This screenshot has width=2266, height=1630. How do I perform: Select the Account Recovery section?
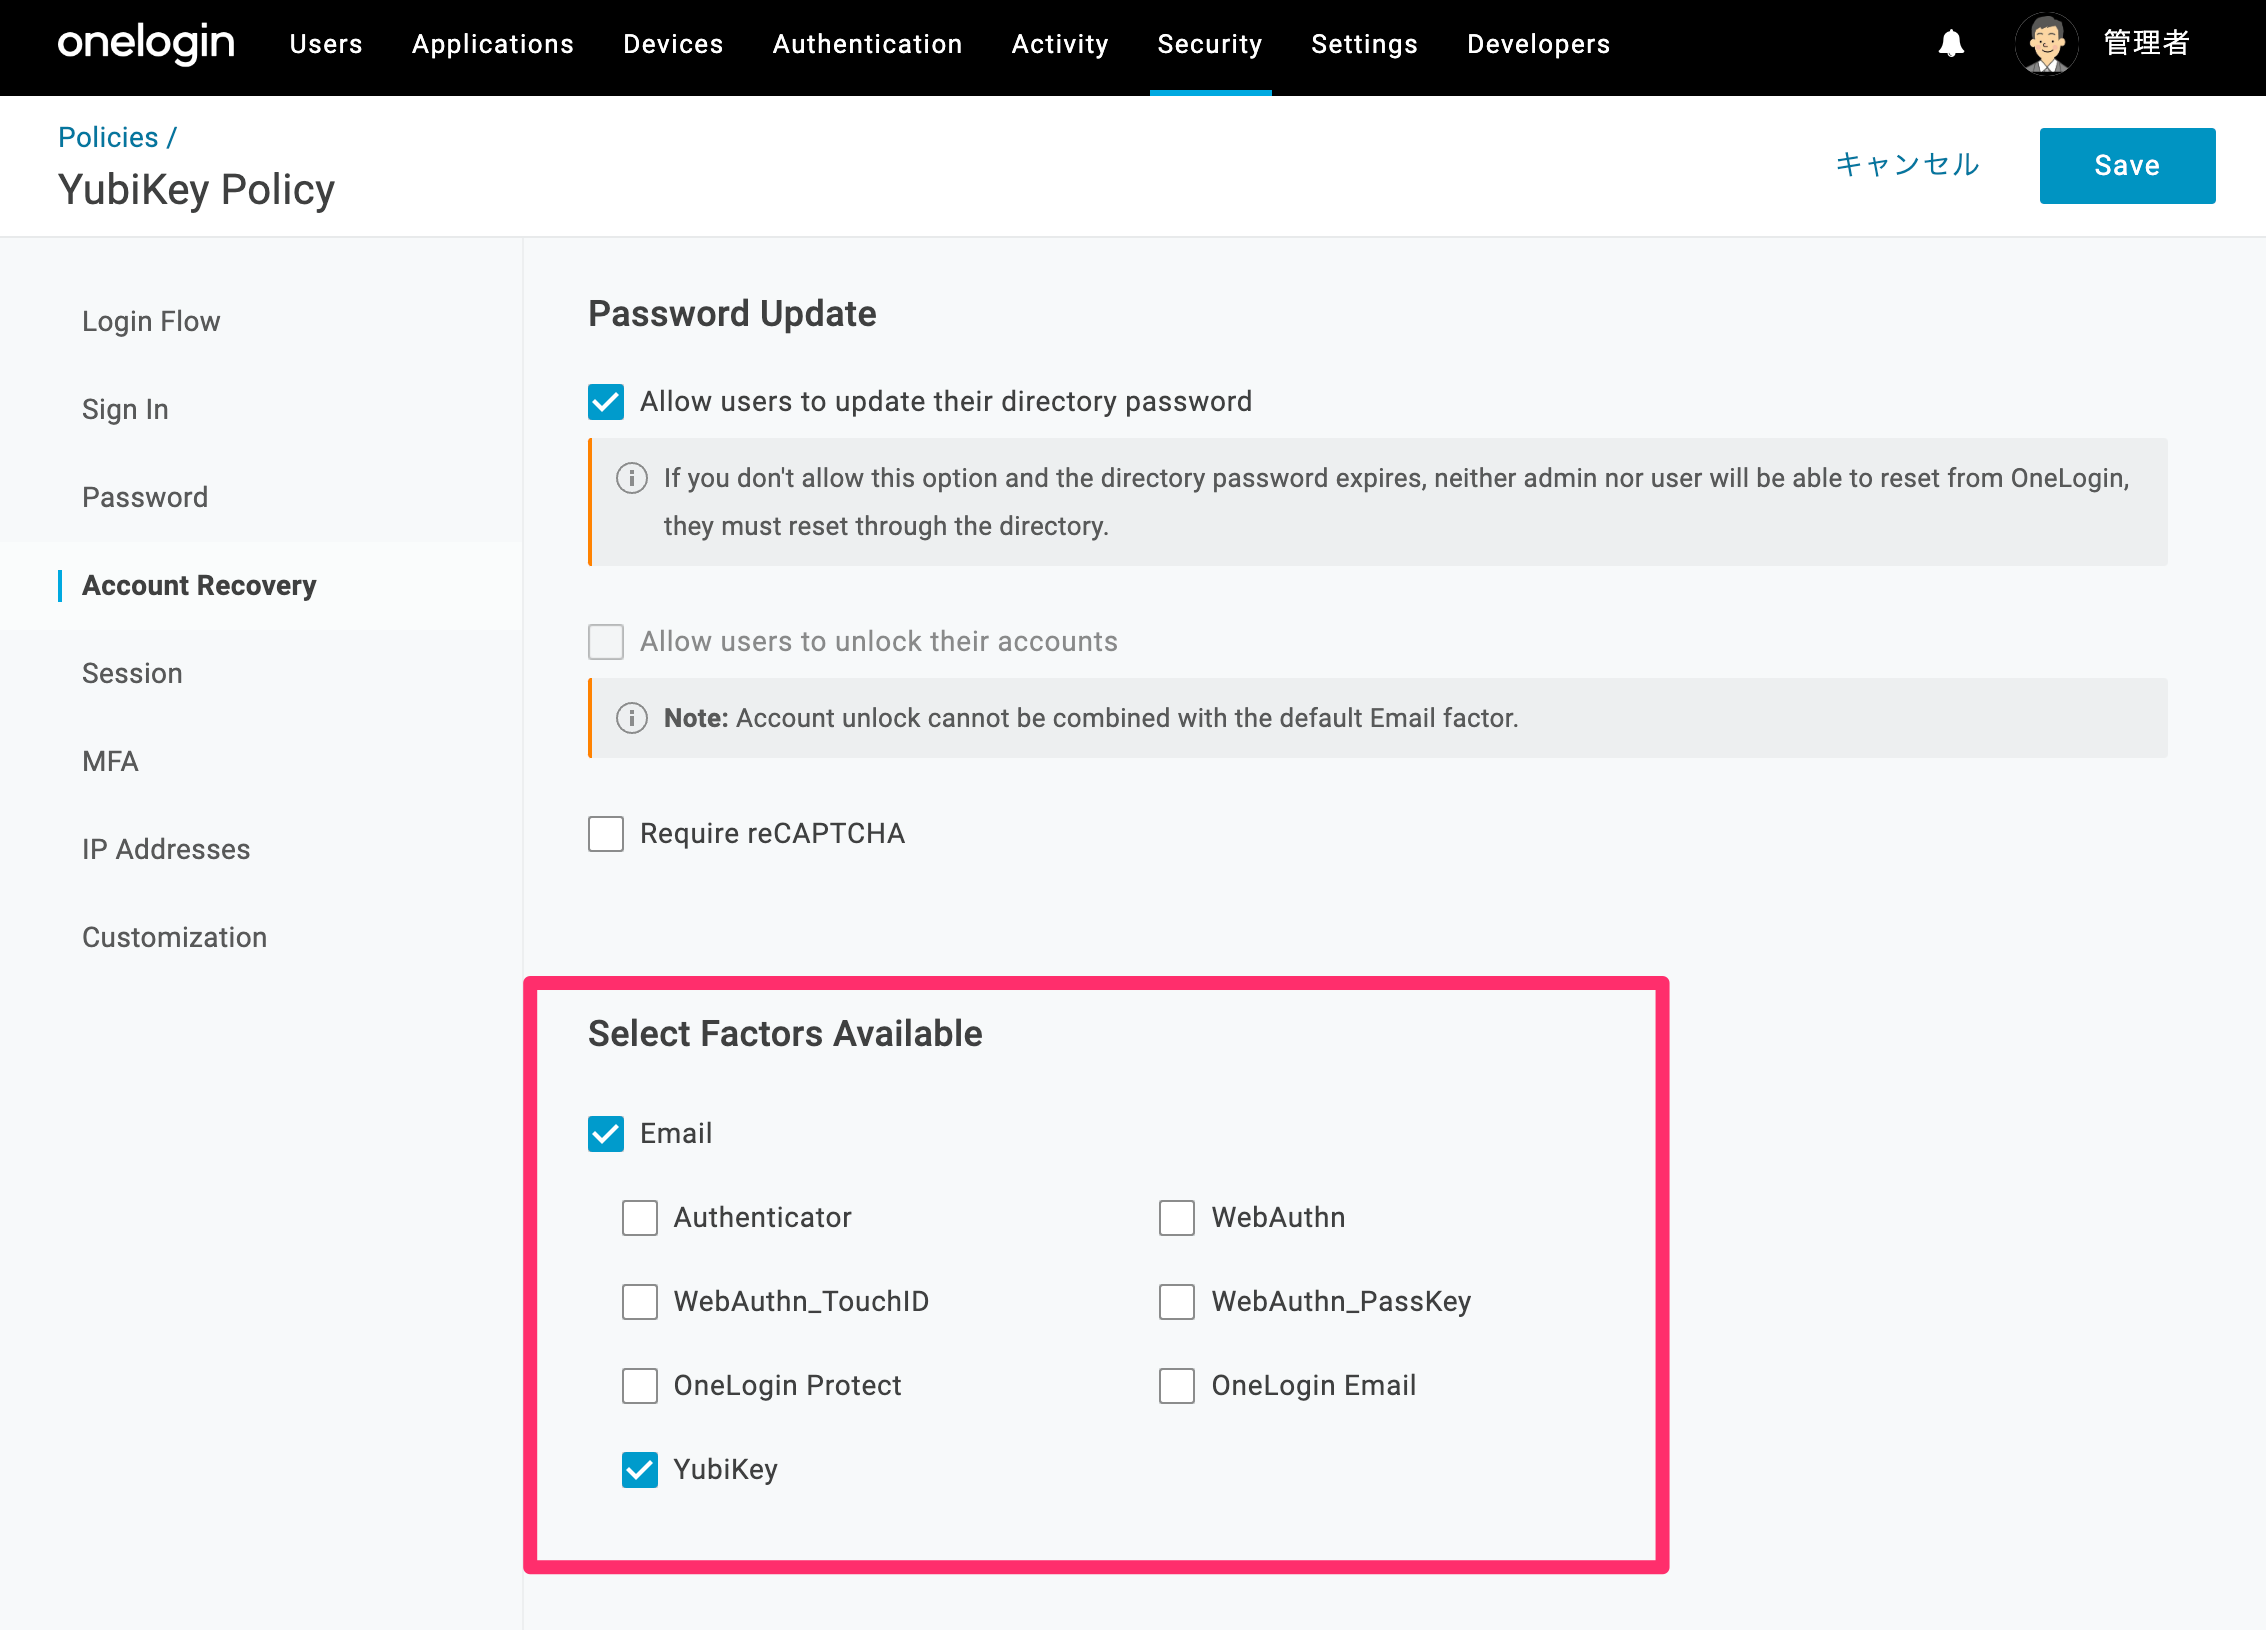pyautogui.click(x=199, y=585)
